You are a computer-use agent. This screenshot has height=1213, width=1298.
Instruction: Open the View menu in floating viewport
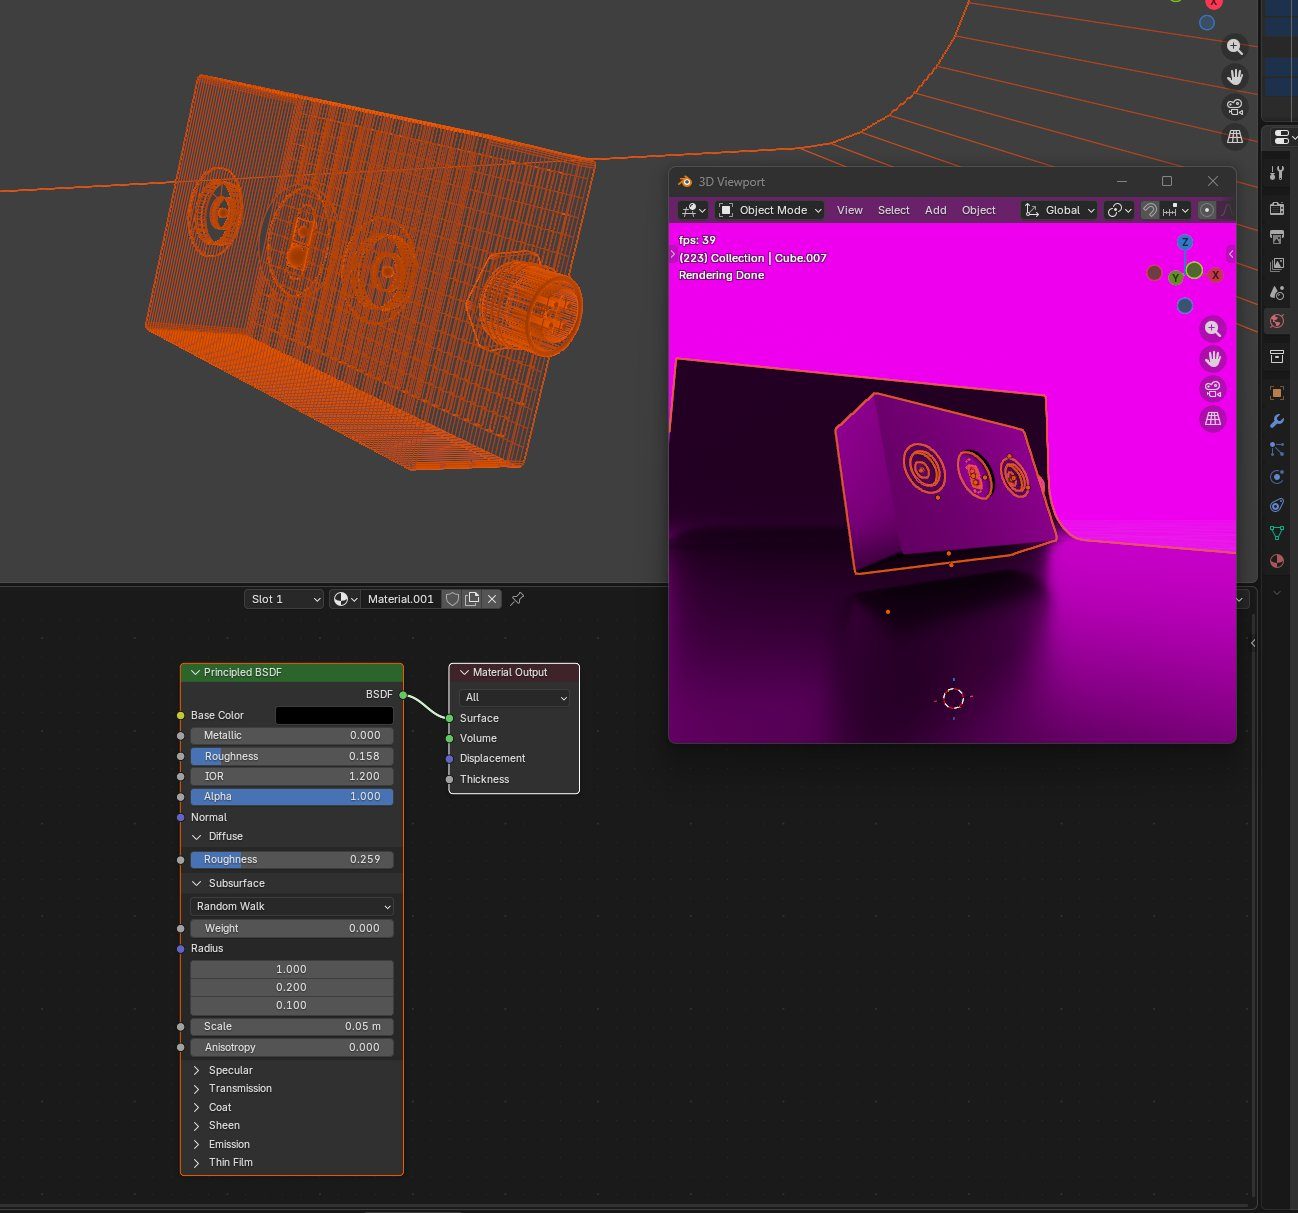pos(850,210)
